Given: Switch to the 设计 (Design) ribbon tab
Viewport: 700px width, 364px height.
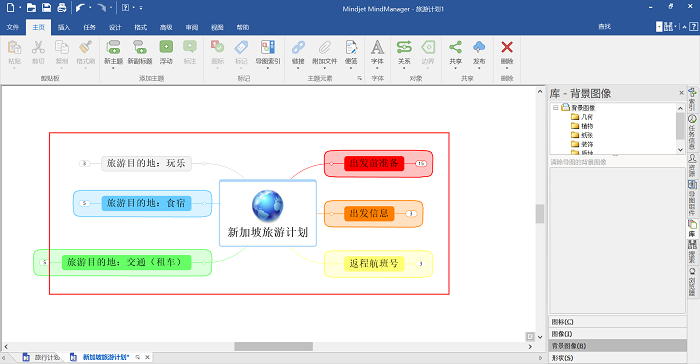Looking at the screenshot, I should pyautogui.click(x=115, y=27).
